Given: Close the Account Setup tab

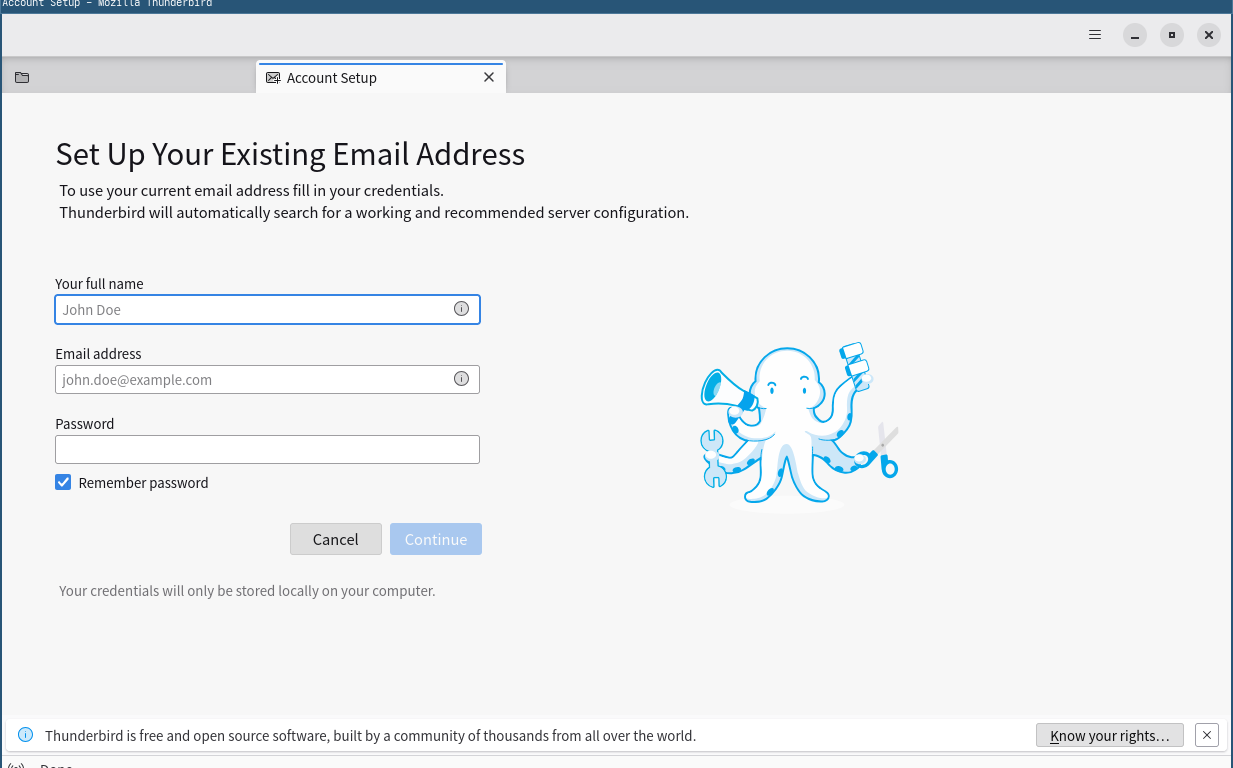Looking at the screenshot, I should point(489,77).
